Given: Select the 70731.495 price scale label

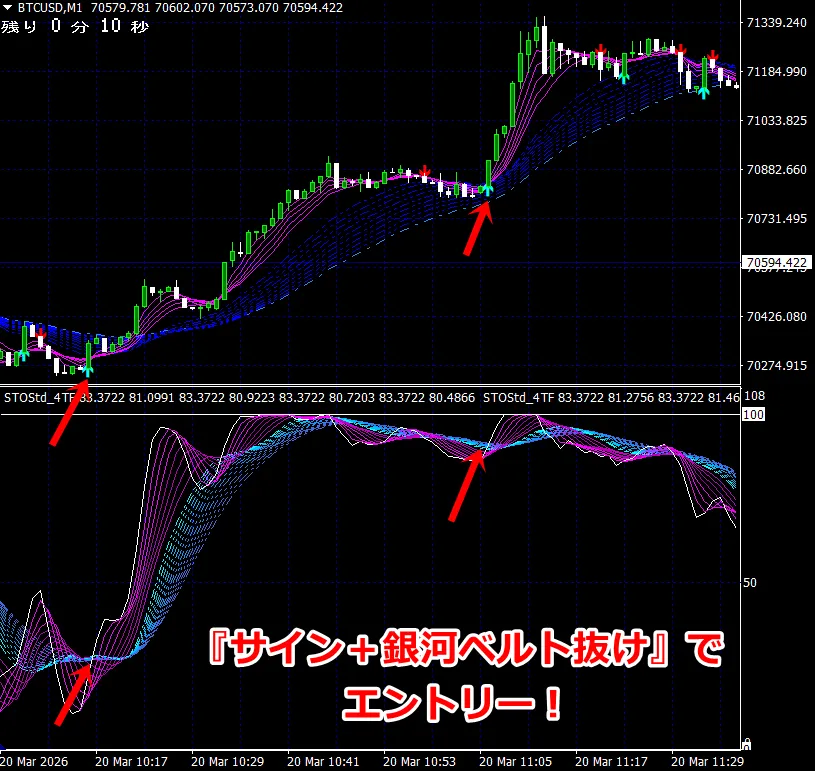Looking at the screenshot, I should [777, 218].
